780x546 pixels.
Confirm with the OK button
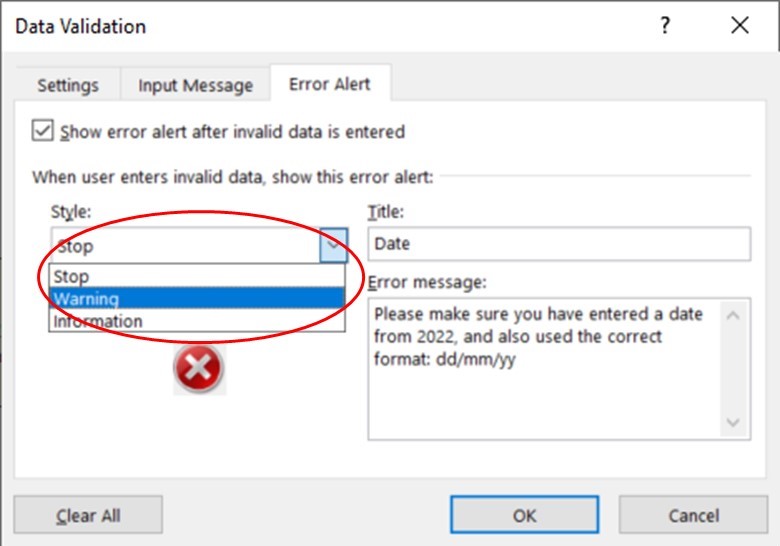pyautogui.click(x=524, y=516)
